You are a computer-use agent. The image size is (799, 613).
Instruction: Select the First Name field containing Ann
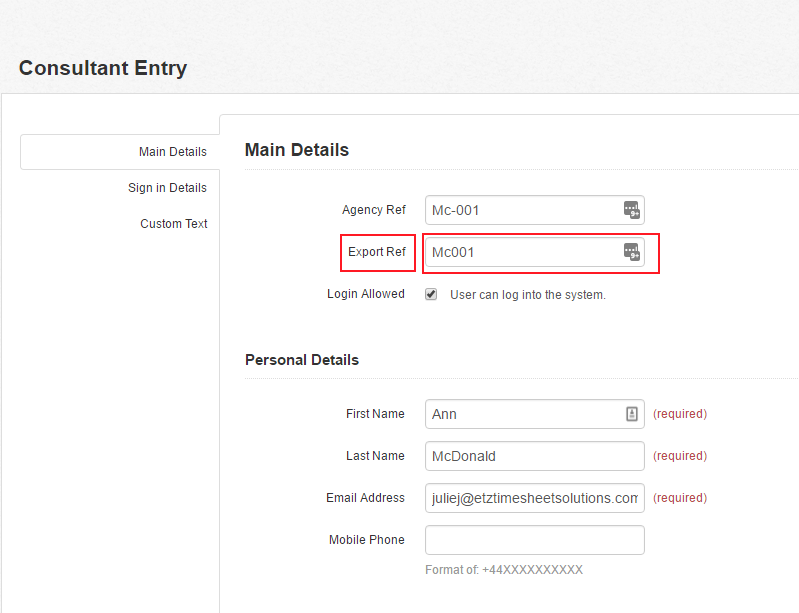535,414
